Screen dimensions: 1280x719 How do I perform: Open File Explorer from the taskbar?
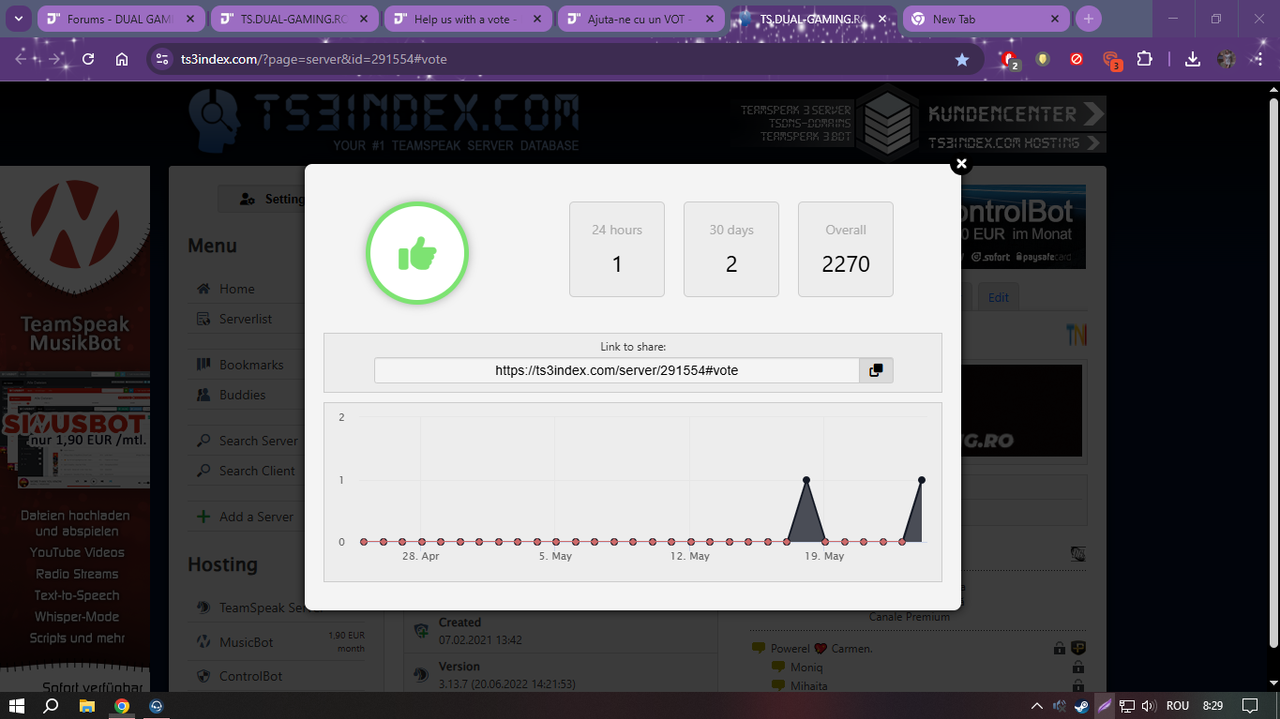click(87, 705)
